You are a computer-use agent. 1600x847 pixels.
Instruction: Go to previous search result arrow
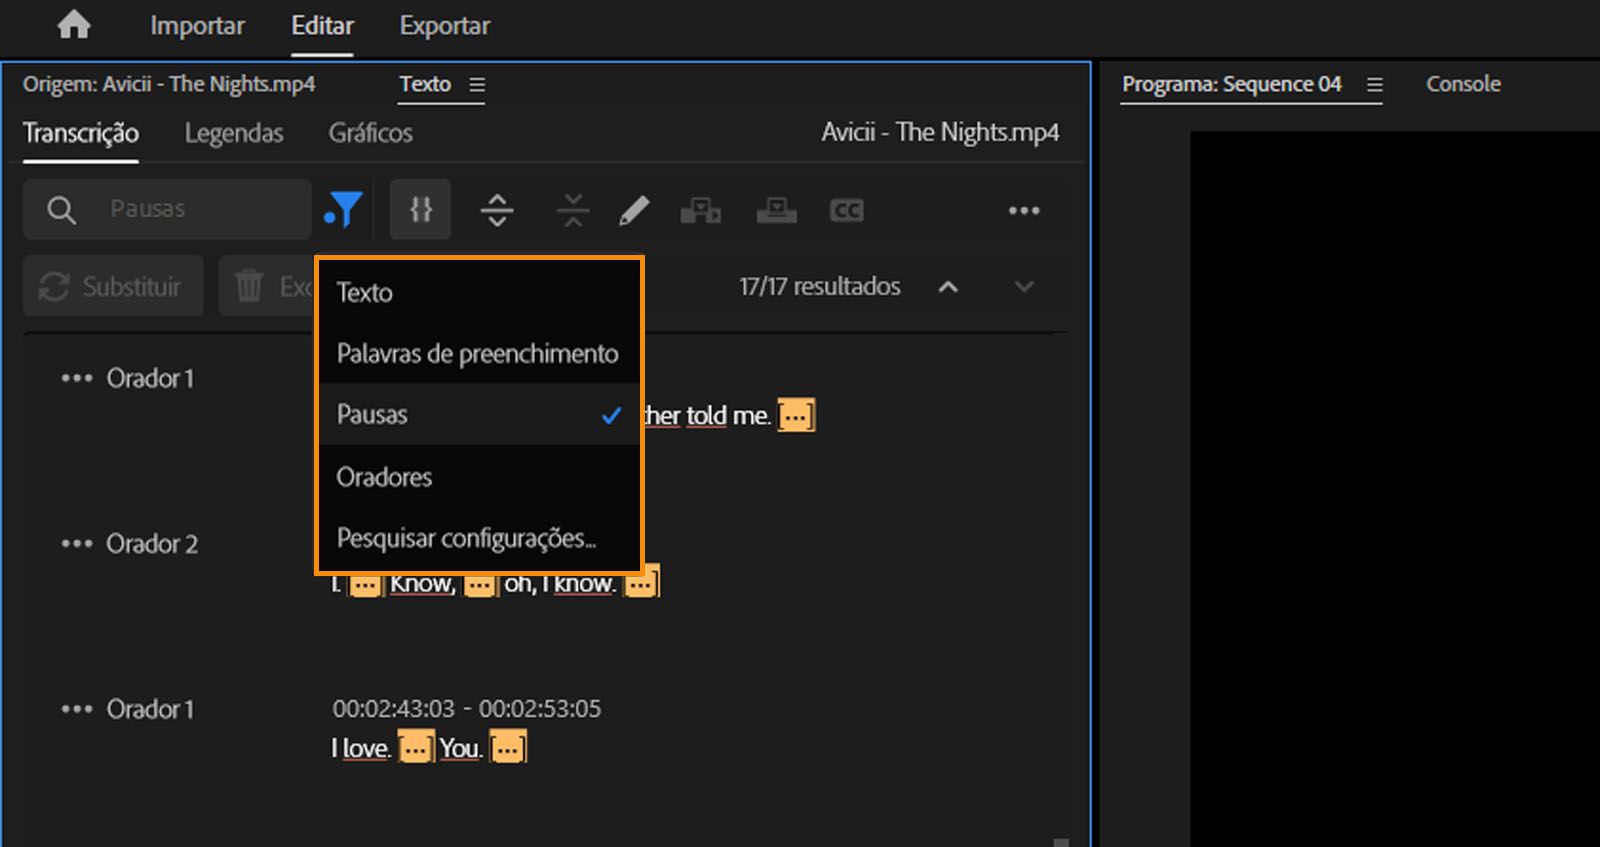point(948,287)
